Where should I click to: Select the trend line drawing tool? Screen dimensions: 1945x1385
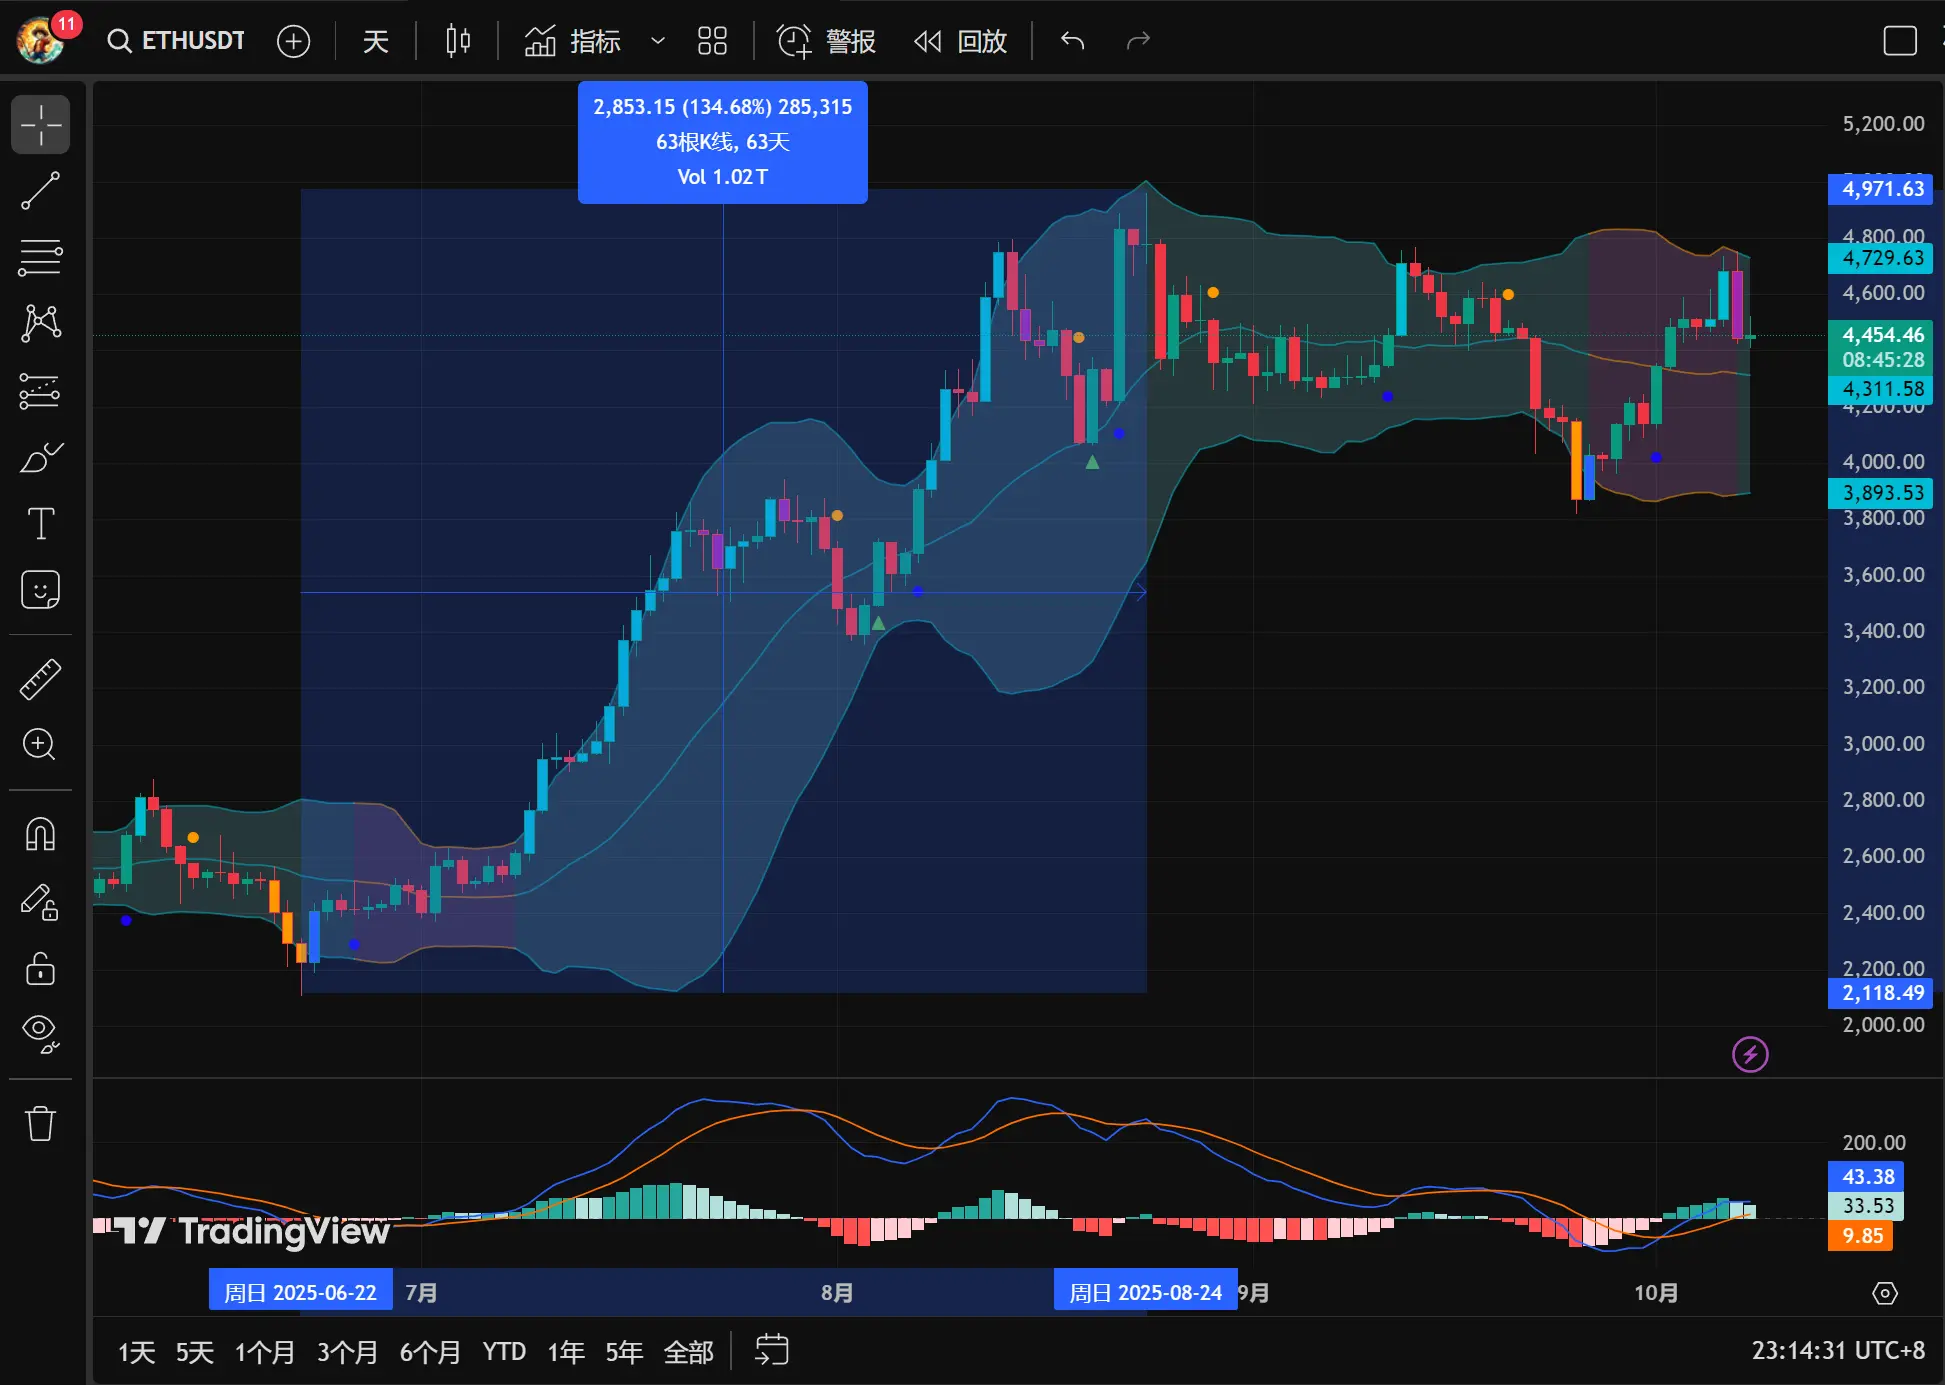tap(40, 191)
